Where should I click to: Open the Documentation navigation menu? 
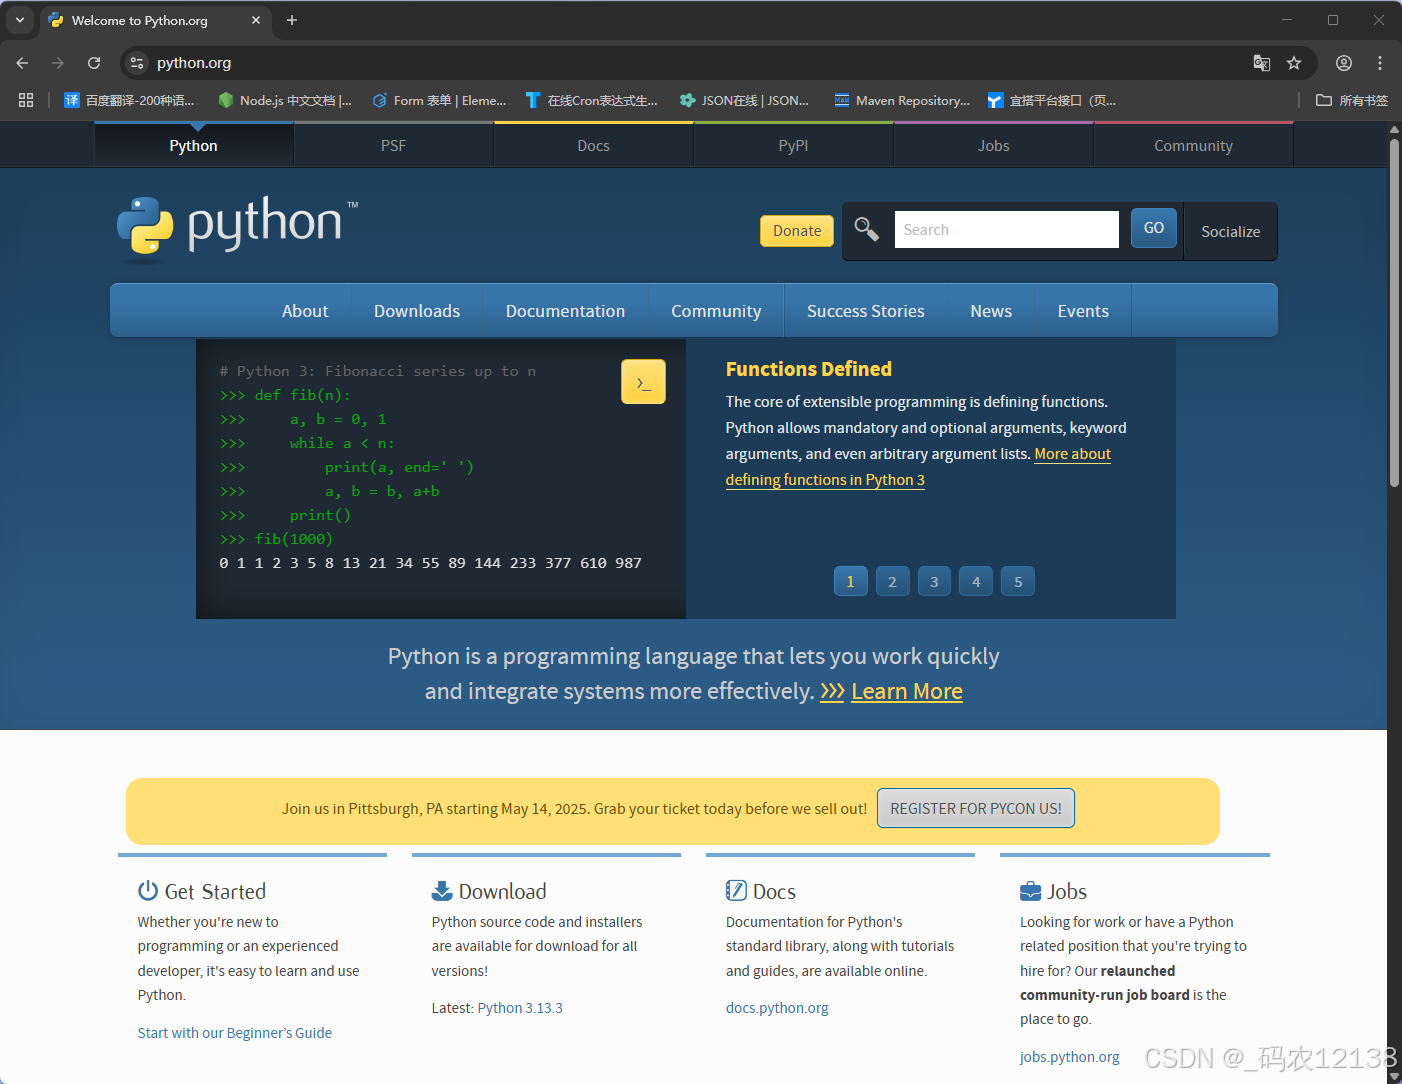[x=565, y=311]
